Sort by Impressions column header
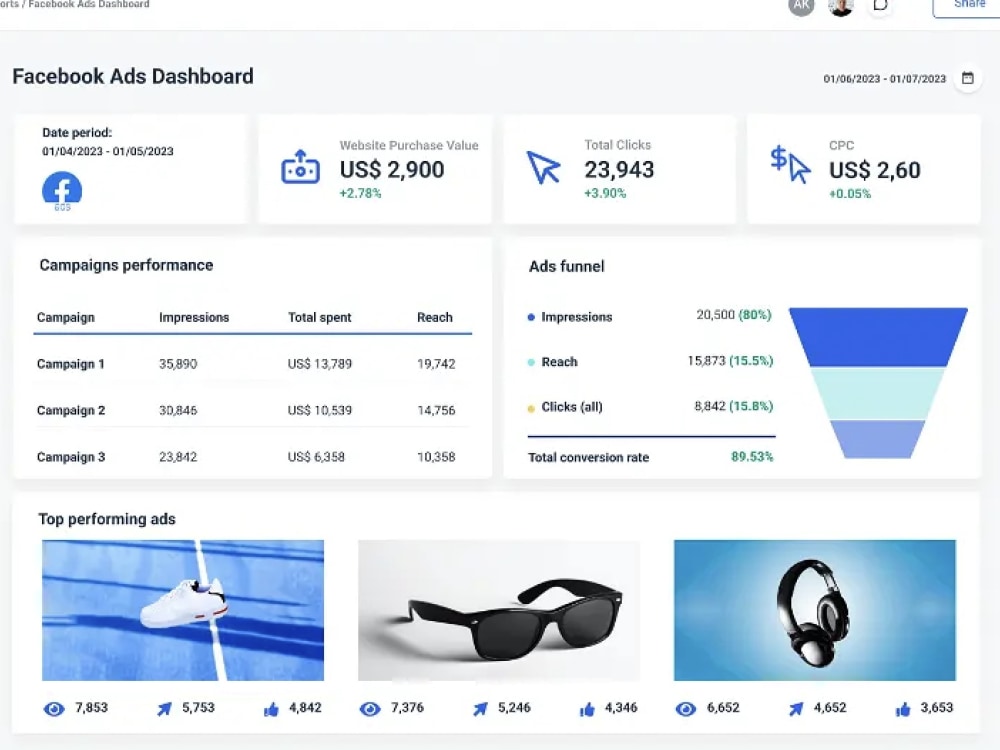The height and width of the screenshot is (750, 1000). [x=194, y=318]
